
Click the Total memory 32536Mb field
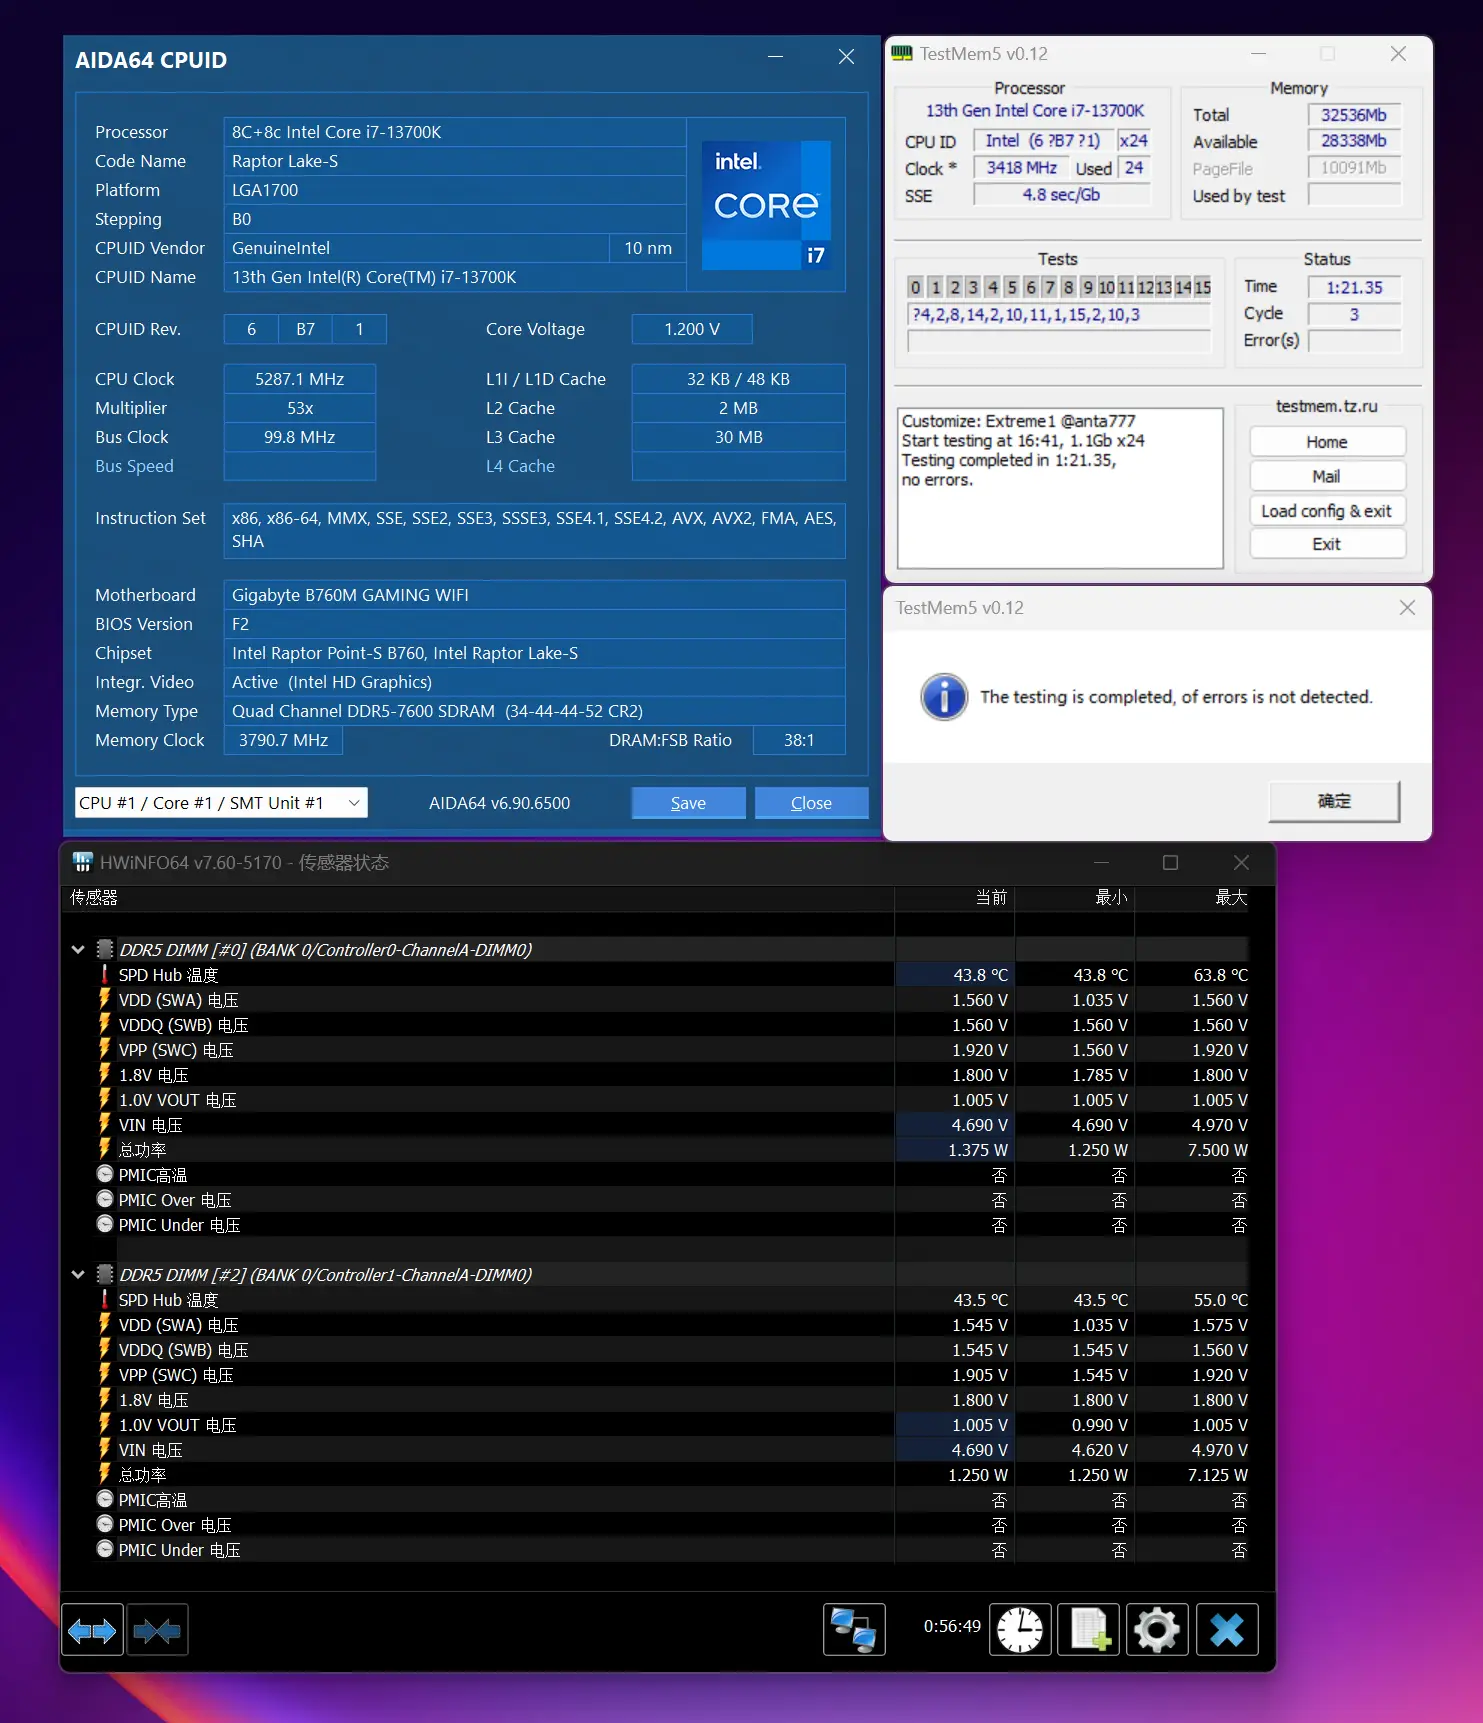pyautogui.click(x=1354, y=115)
